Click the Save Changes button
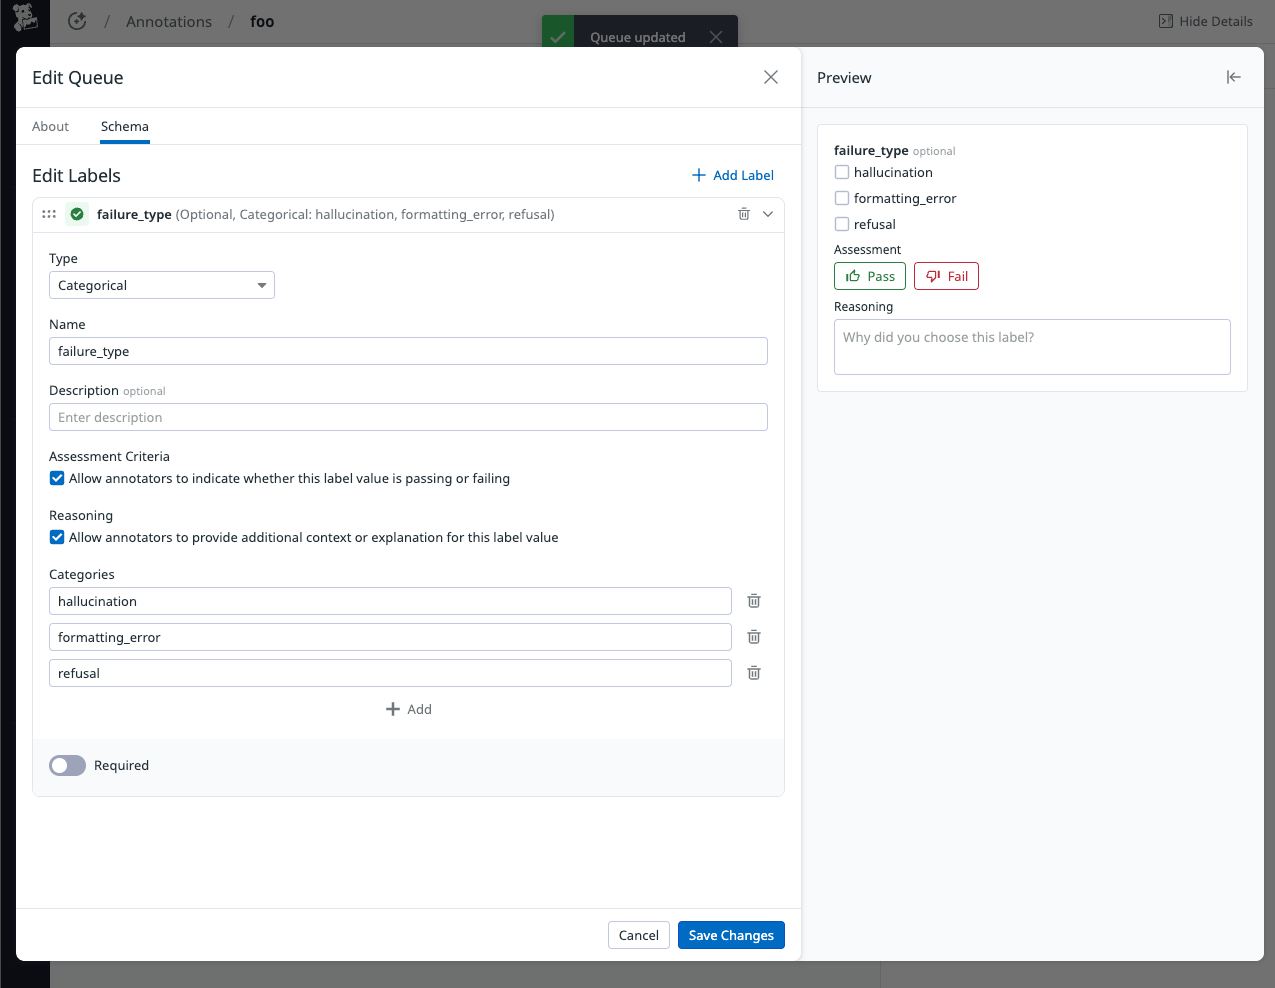The height and width of the screenshot is (988, 1275). tap(731, 935)
